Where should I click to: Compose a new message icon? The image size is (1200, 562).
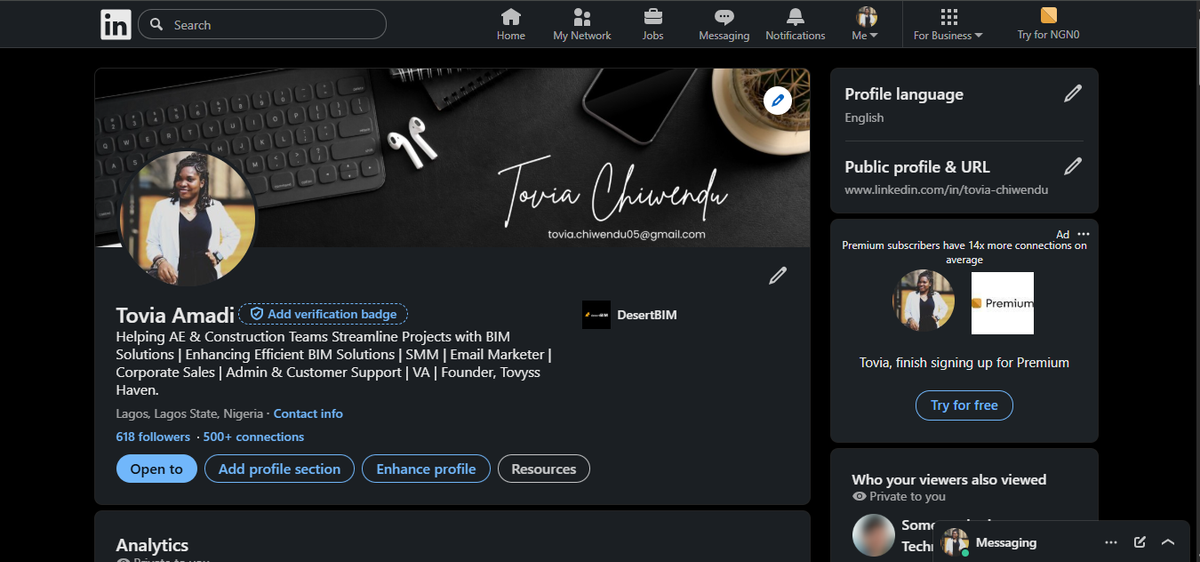pos(1140,542)
